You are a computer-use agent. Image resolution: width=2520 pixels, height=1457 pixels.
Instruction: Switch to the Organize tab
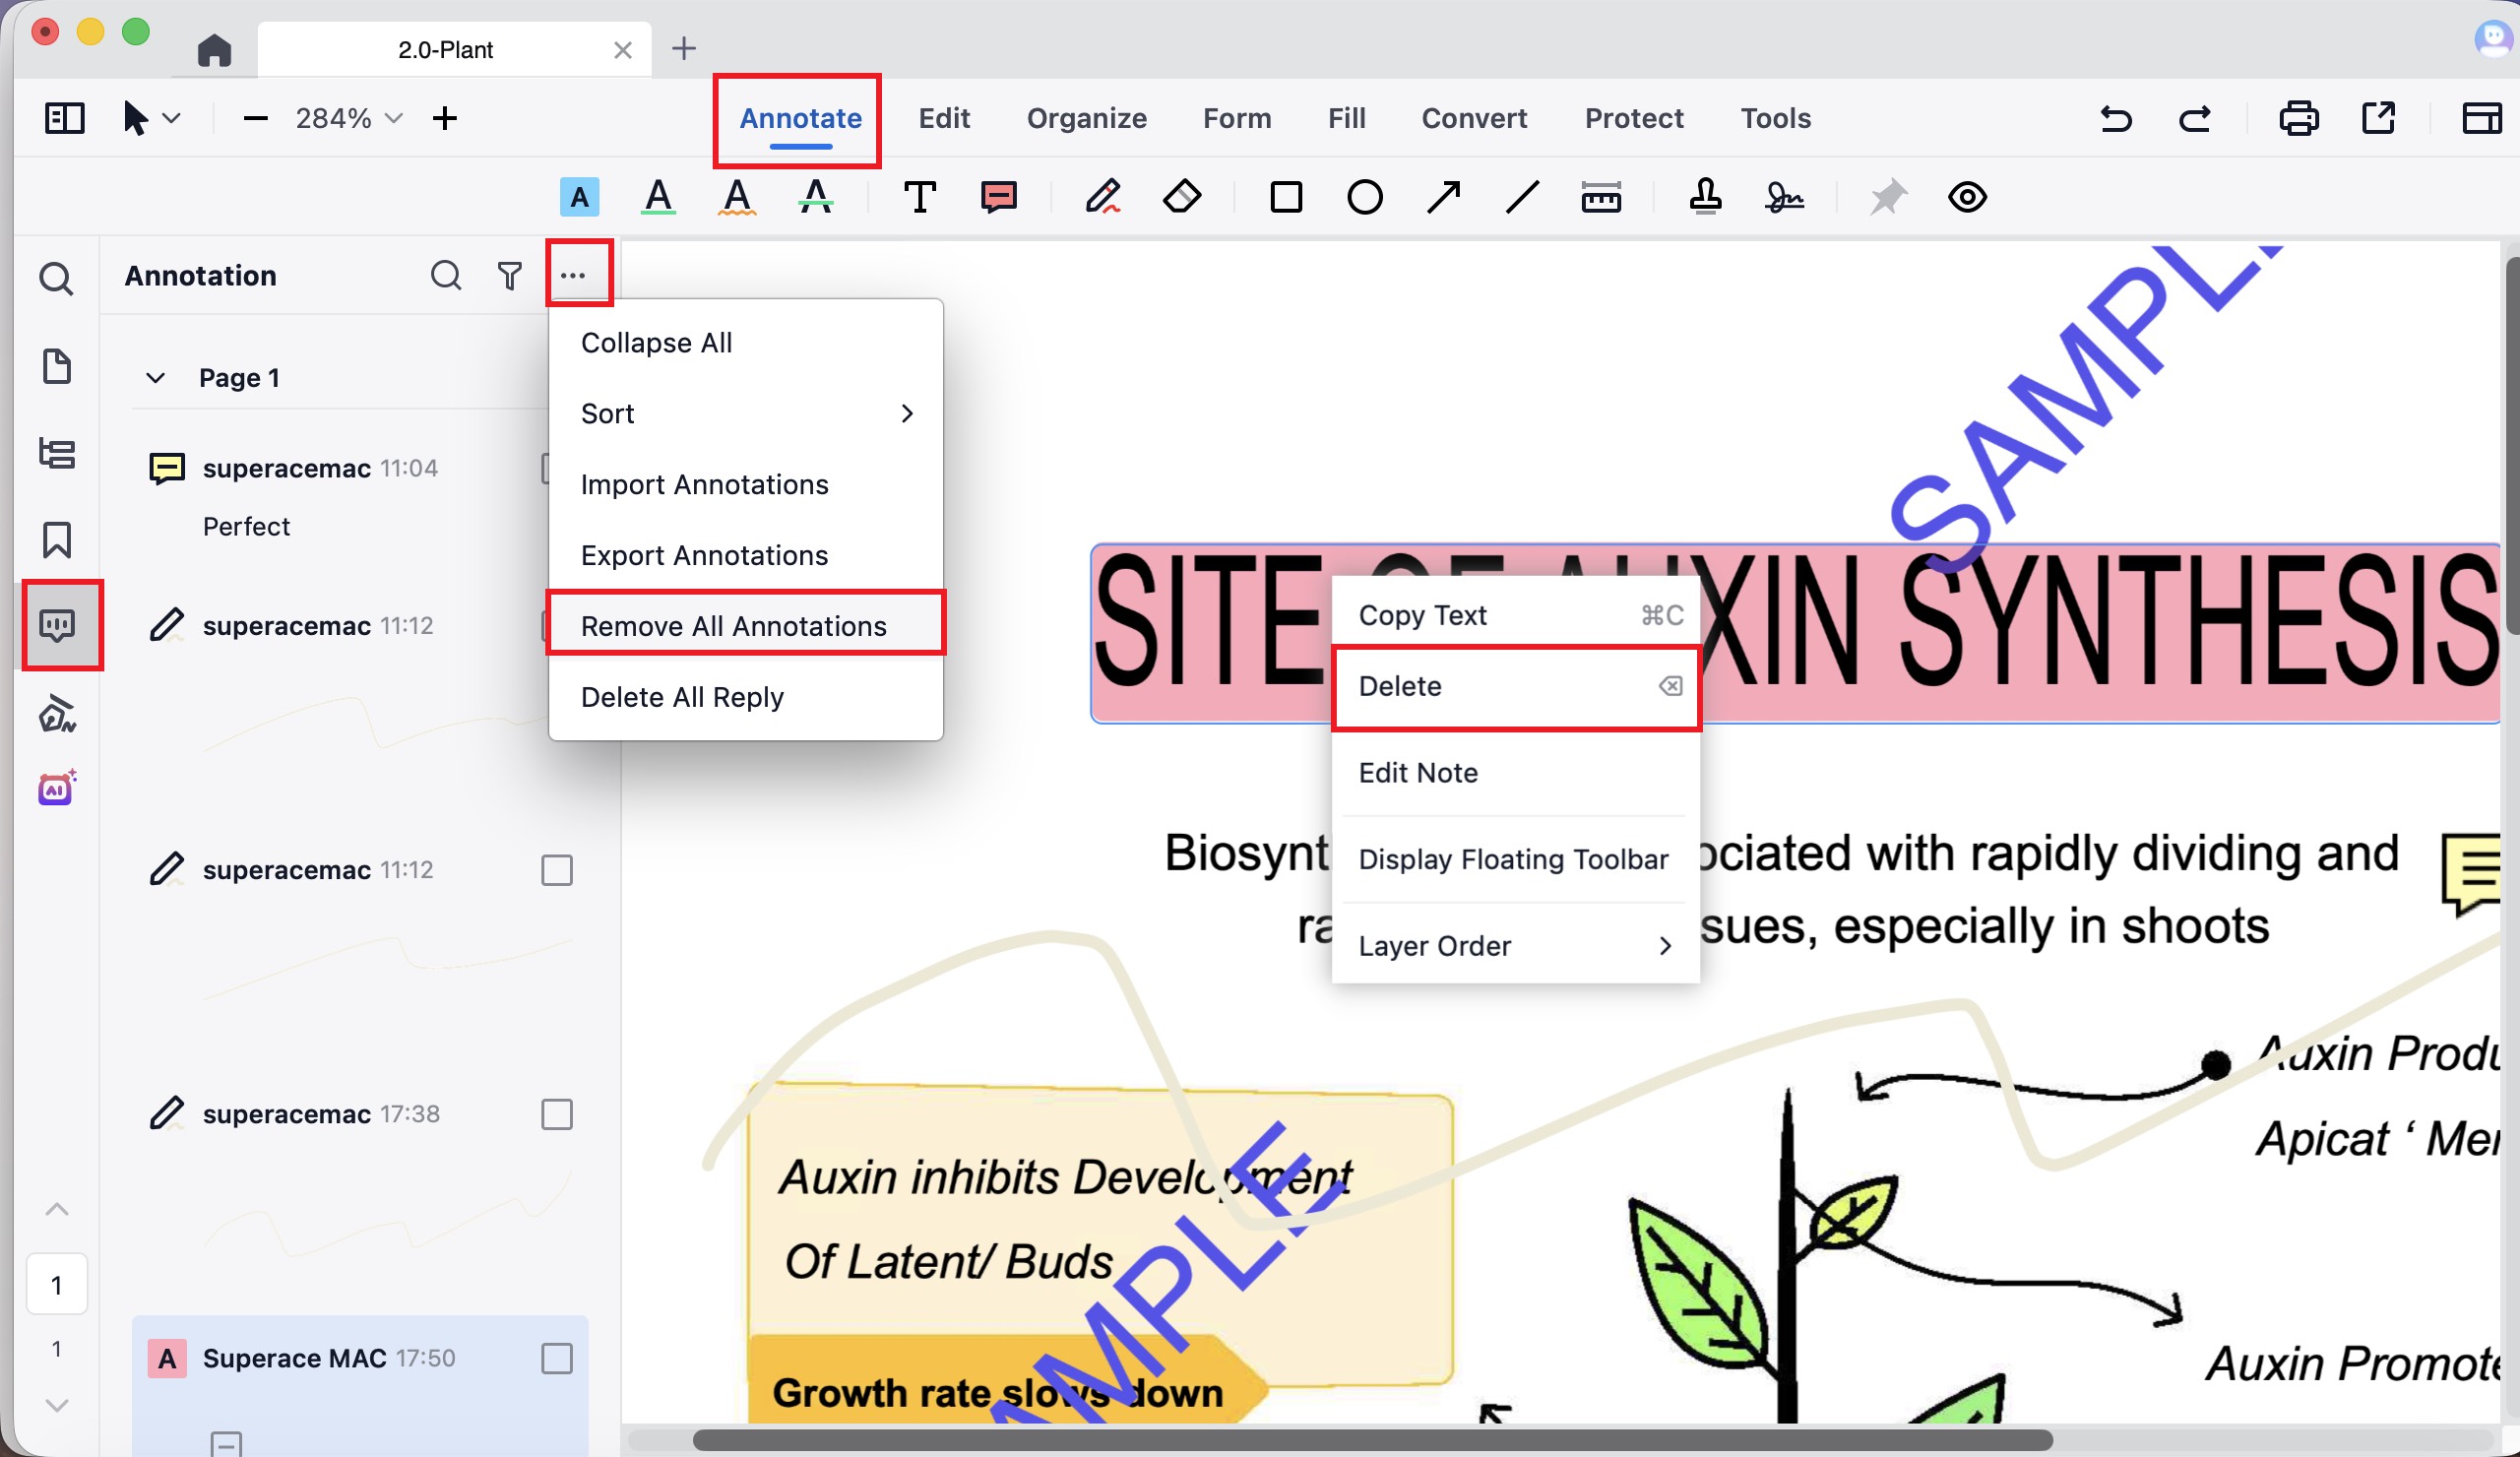1086,118
